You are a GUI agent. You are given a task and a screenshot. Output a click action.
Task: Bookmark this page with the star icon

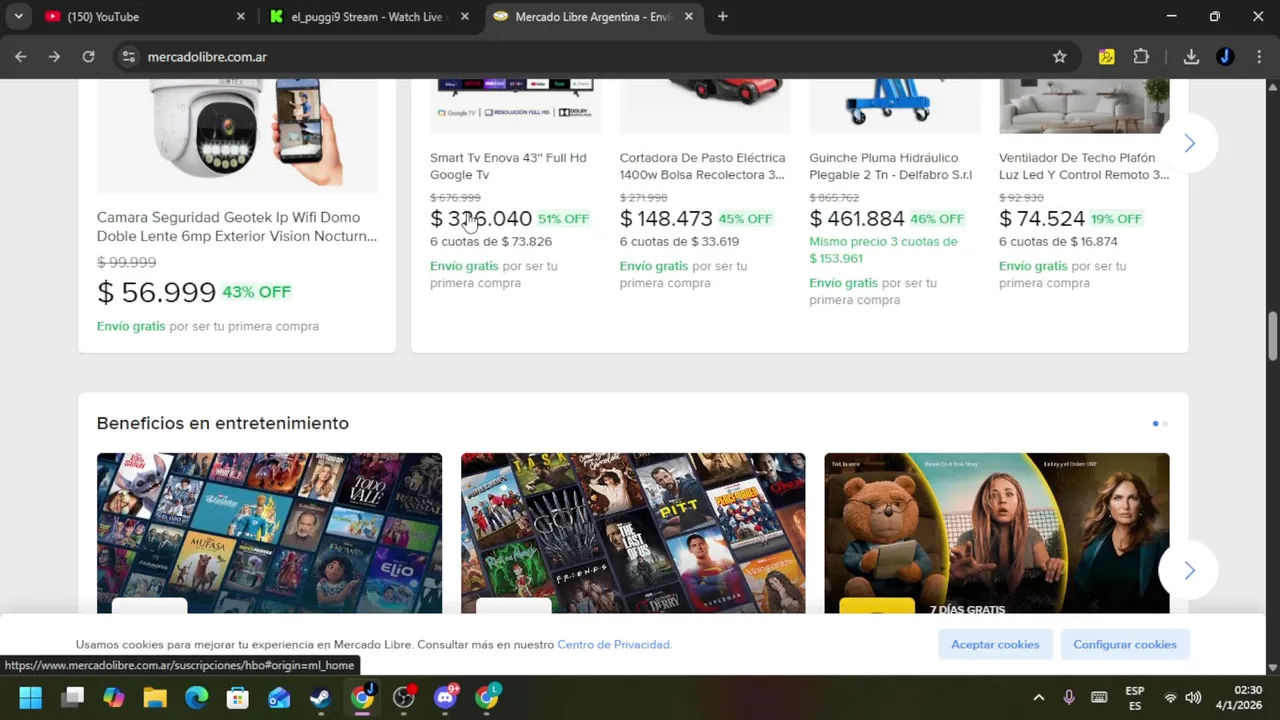[1060, 57]
